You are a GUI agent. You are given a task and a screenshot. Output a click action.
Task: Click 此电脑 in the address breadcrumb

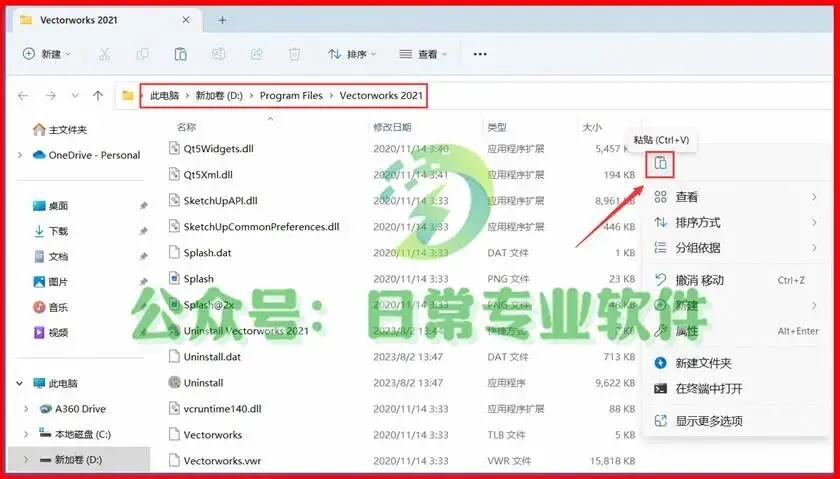tap(164, 95)
